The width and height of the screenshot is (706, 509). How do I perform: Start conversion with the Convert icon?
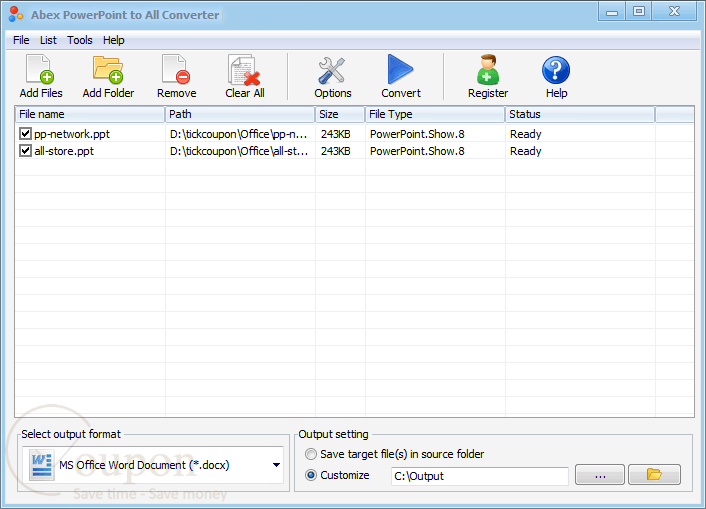point(400,69)
